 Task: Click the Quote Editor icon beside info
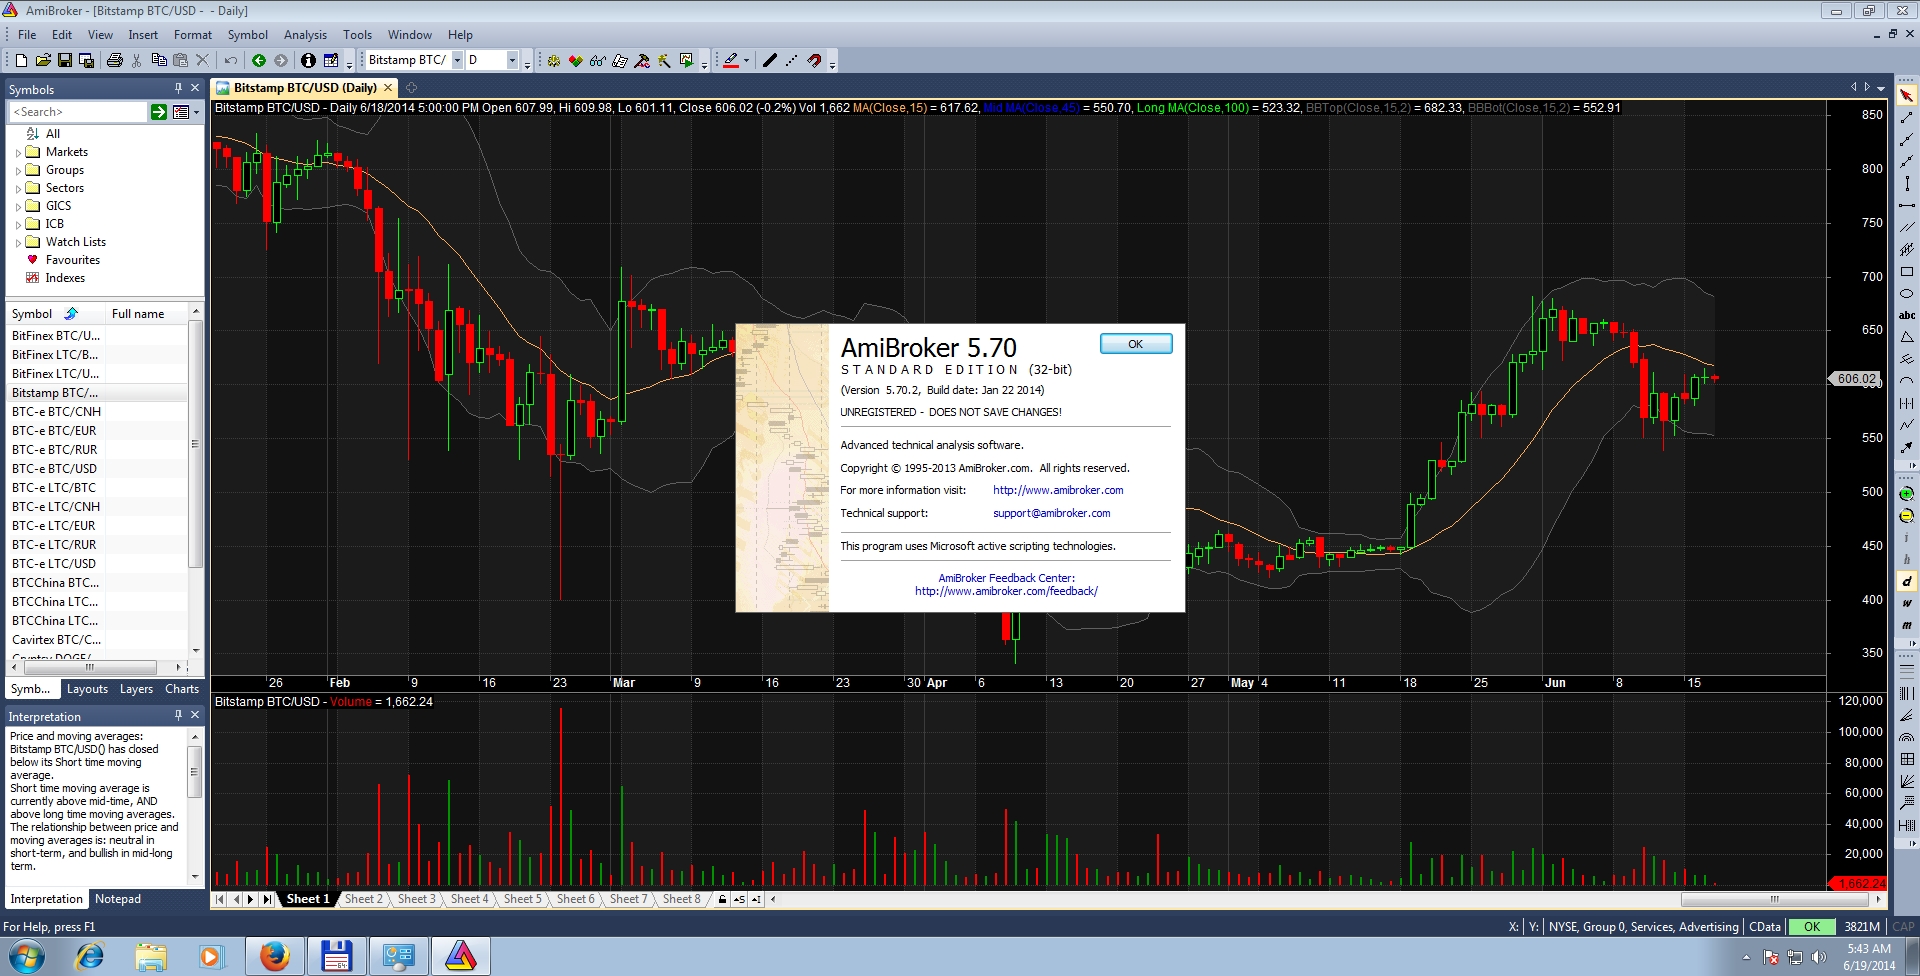[331, 60]
